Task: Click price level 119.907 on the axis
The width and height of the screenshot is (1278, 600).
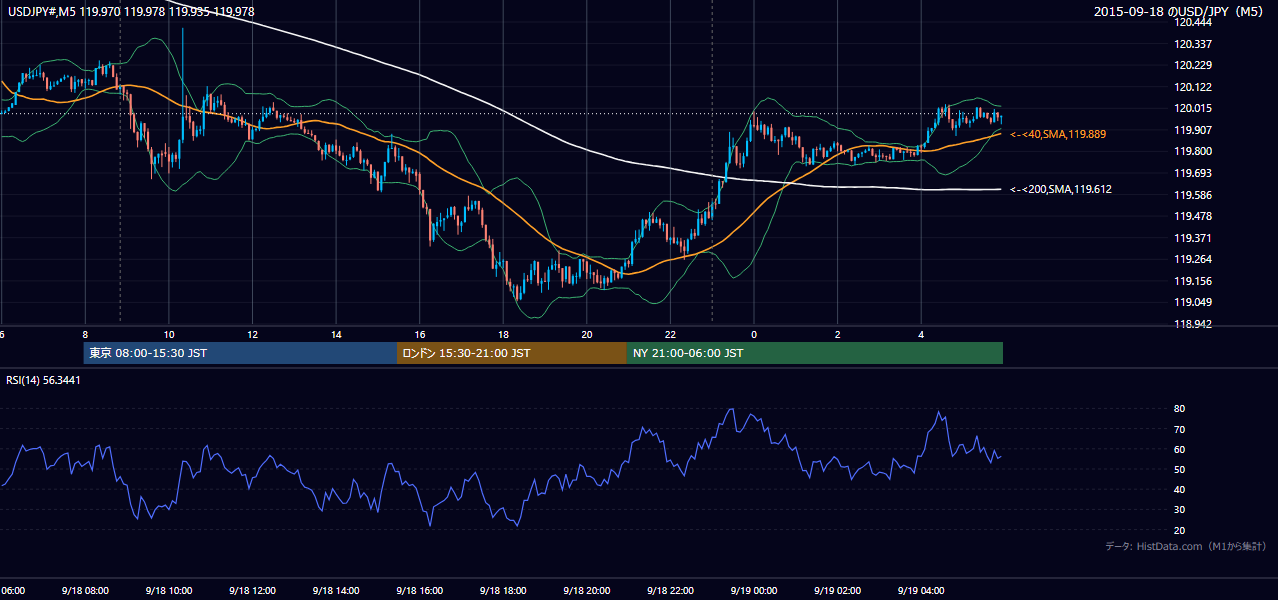Action: [1194, 130]
